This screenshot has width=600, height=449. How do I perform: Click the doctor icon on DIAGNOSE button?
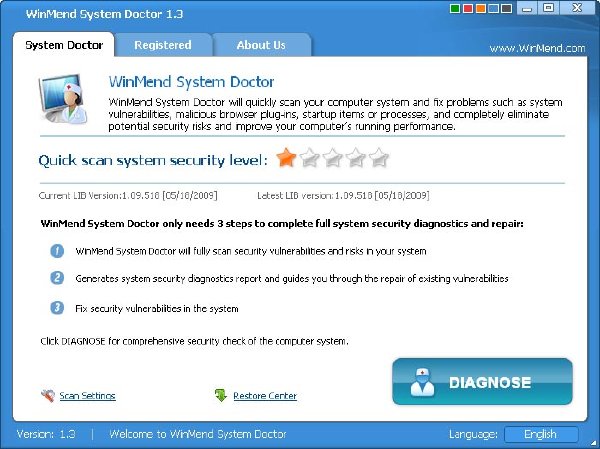coord(422,382)
